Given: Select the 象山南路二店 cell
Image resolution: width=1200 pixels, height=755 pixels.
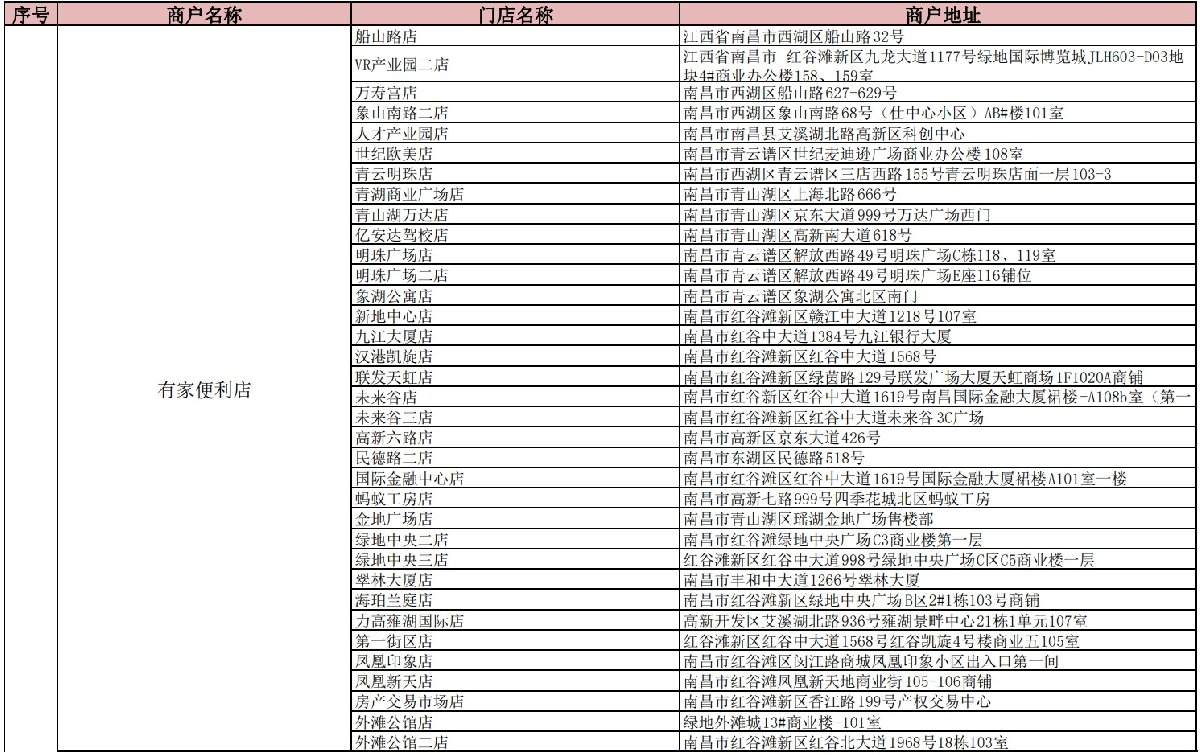Looking at the screenshot, I should pyautogui.click(x=515, y=113).
